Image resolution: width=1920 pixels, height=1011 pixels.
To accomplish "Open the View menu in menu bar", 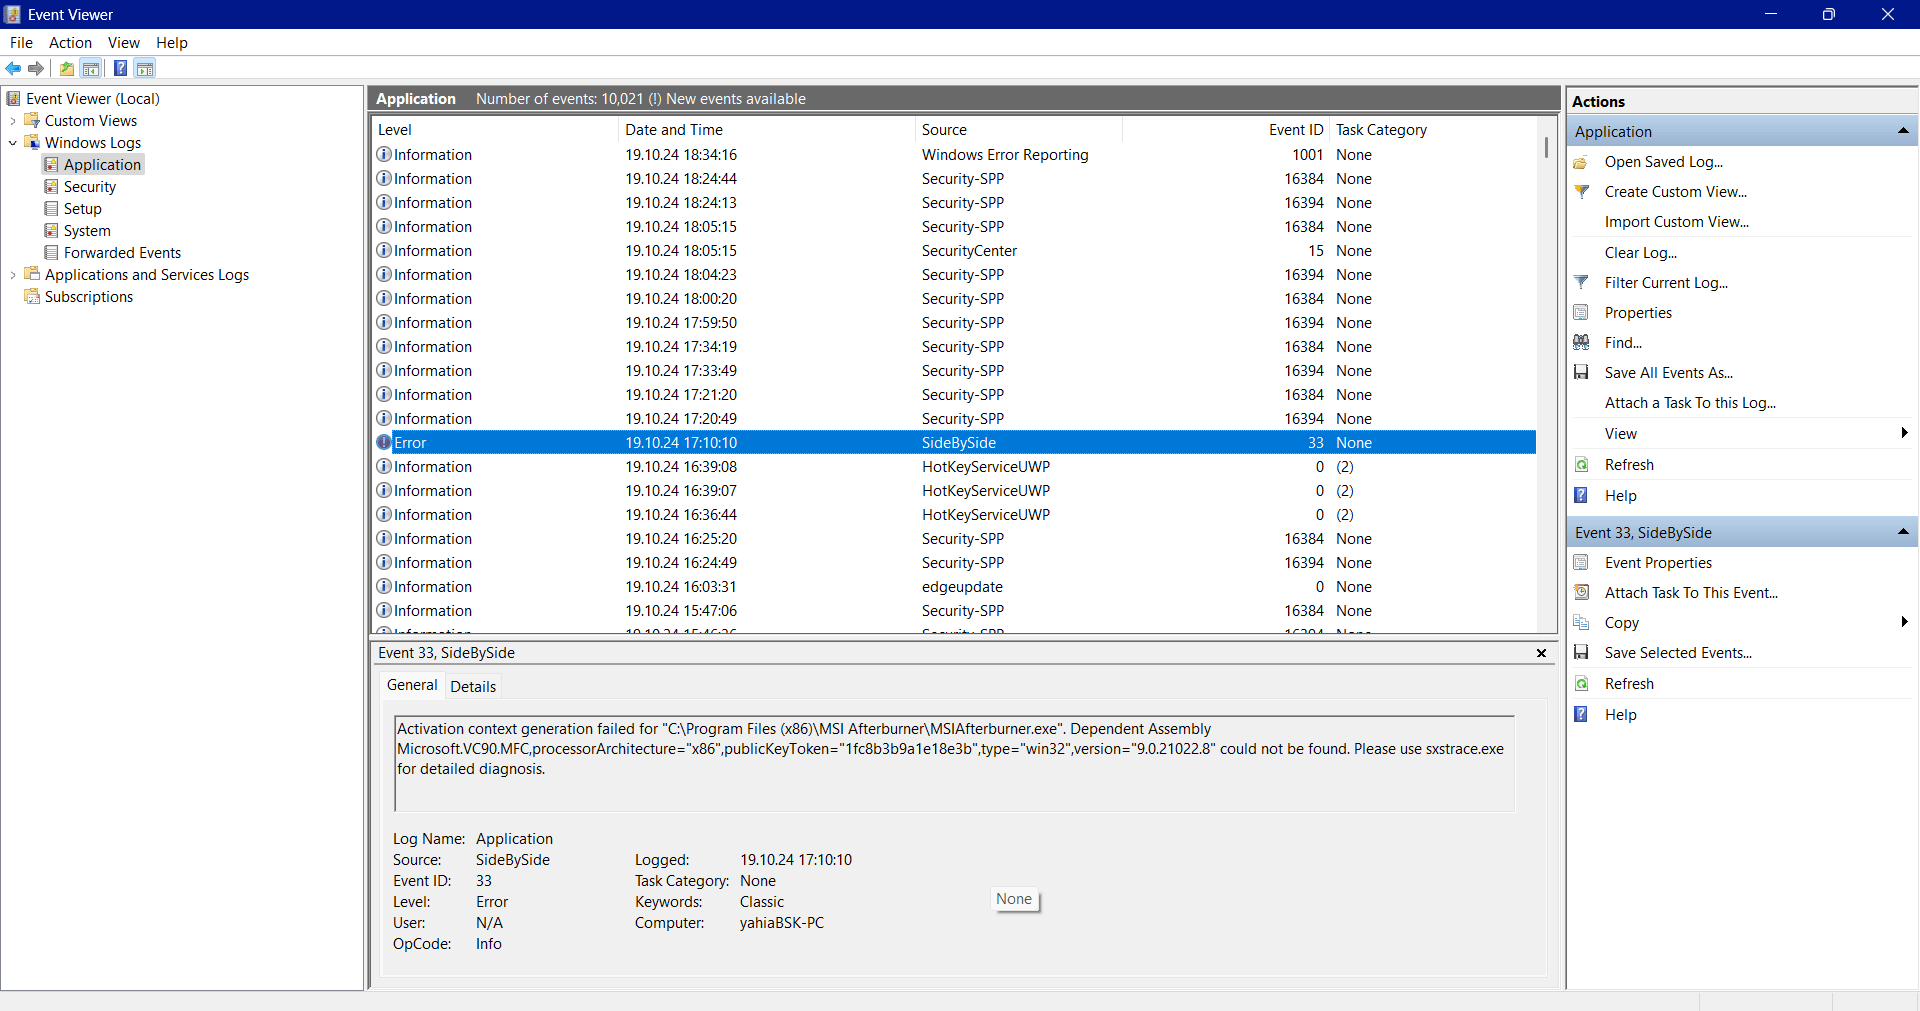I will (x=124, y=43).
